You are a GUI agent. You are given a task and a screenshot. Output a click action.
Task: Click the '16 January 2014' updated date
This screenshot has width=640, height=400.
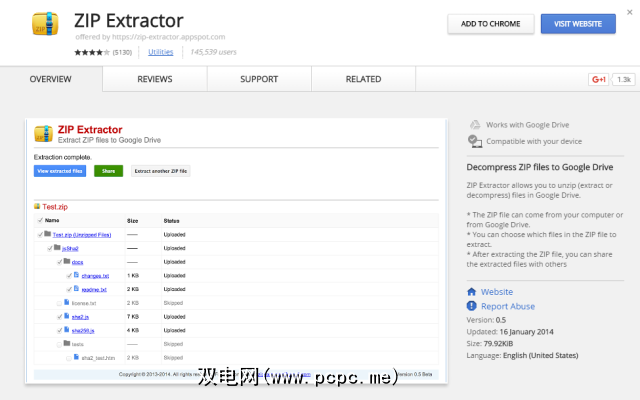pos(527,332)
